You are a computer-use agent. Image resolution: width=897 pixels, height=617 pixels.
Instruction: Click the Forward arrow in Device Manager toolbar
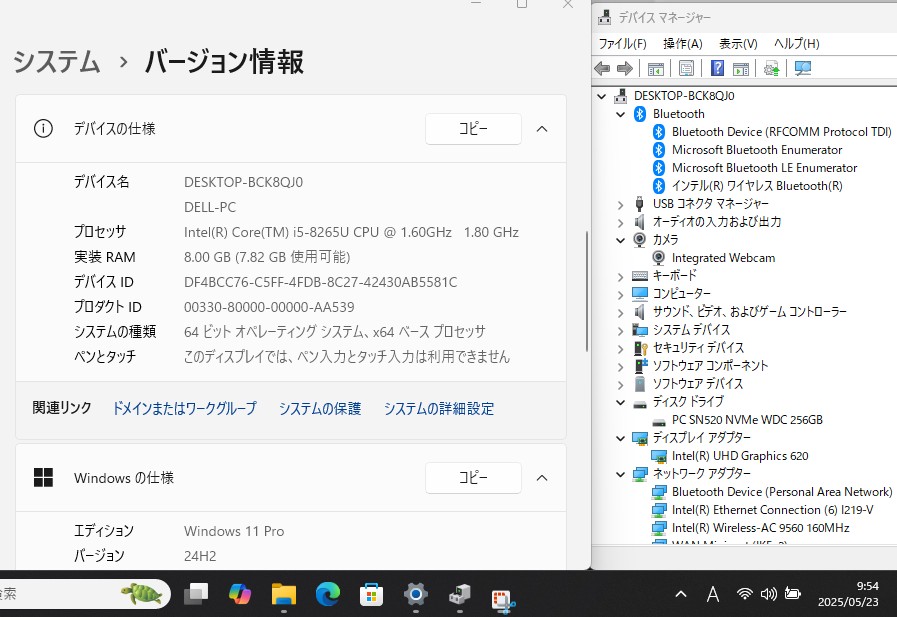click(625, 69)
